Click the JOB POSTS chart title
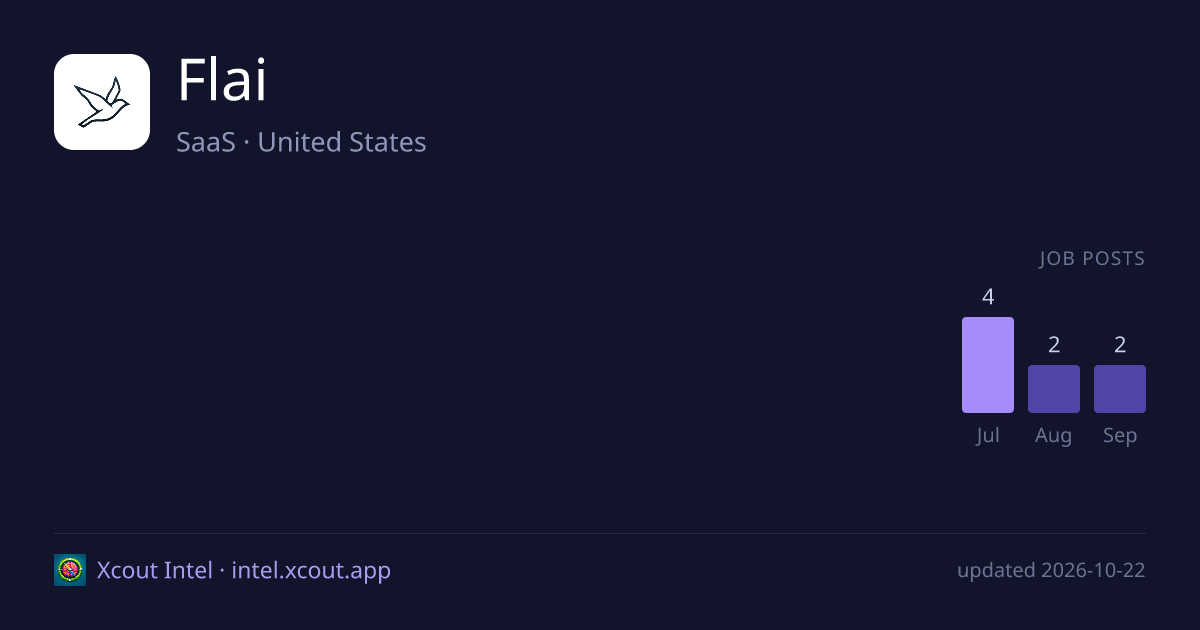 1092,259
